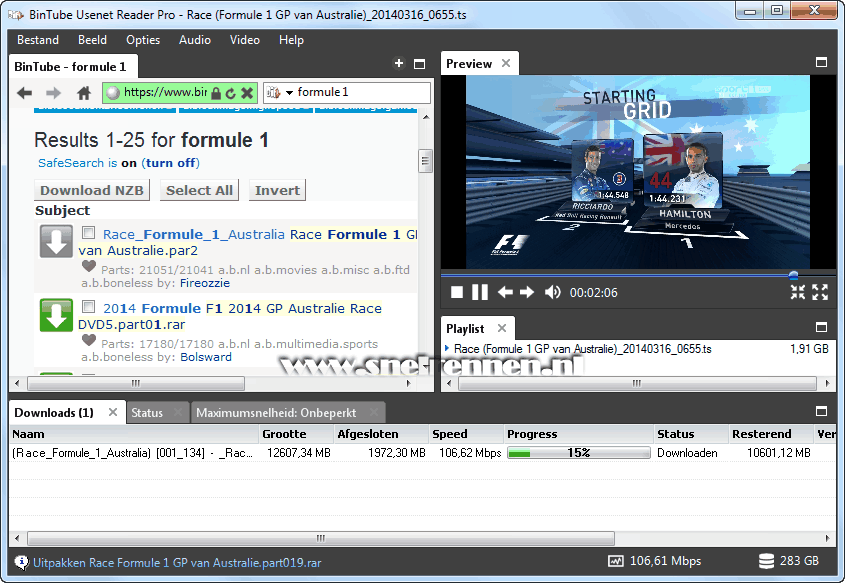Skip forward in the video

(x=527, y=292)
